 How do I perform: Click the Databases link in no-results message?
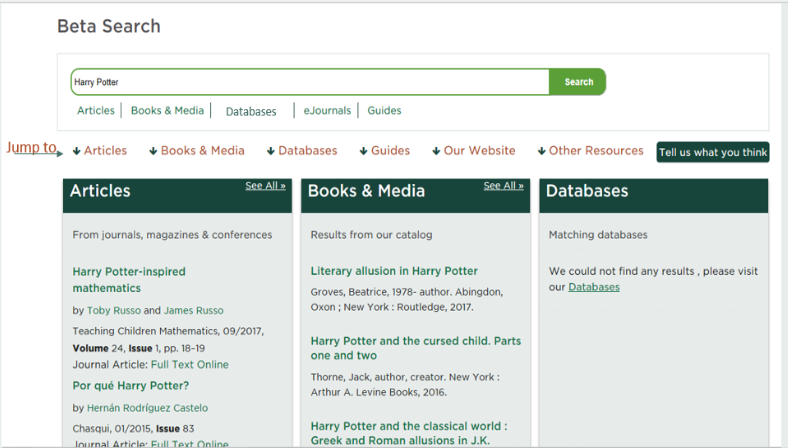coord(594,287)
